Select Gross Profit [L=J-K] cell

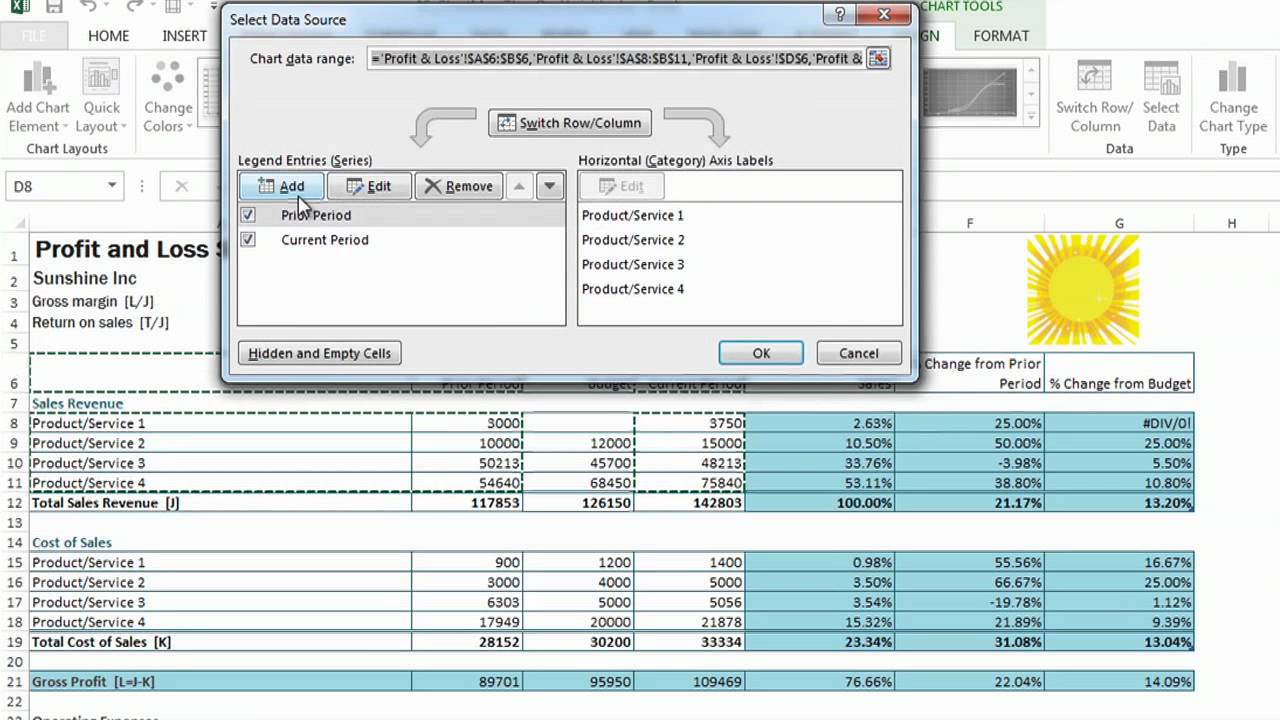click(x=221, y=682)
